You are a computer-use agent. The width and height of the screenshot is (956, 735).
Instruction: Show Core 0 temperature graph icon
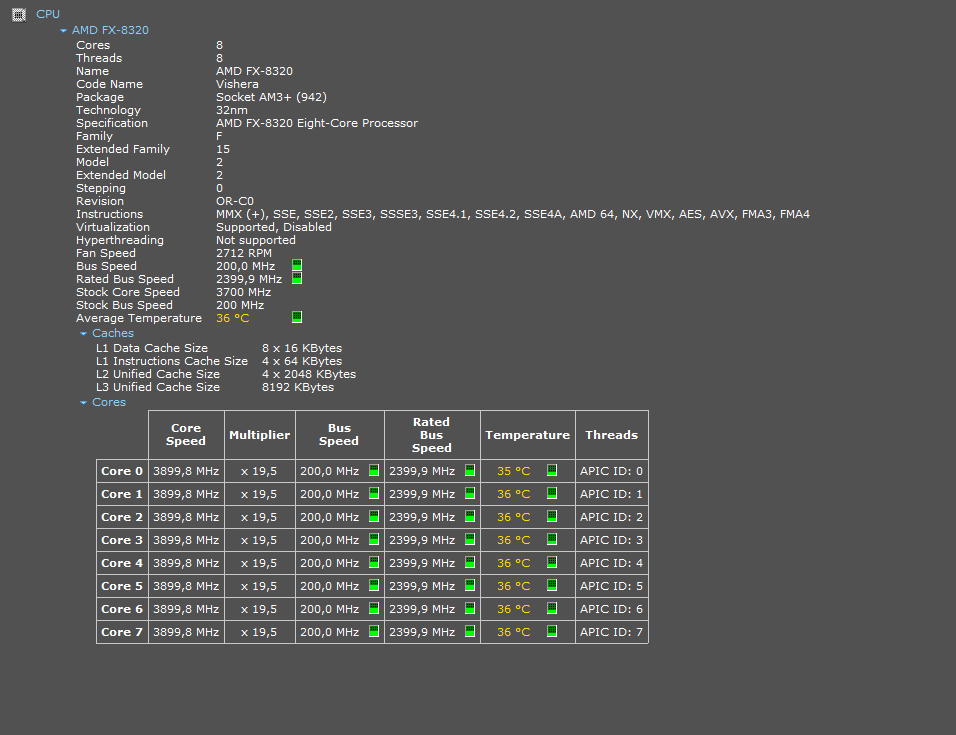pyautogui.click(x=552, y=470)
